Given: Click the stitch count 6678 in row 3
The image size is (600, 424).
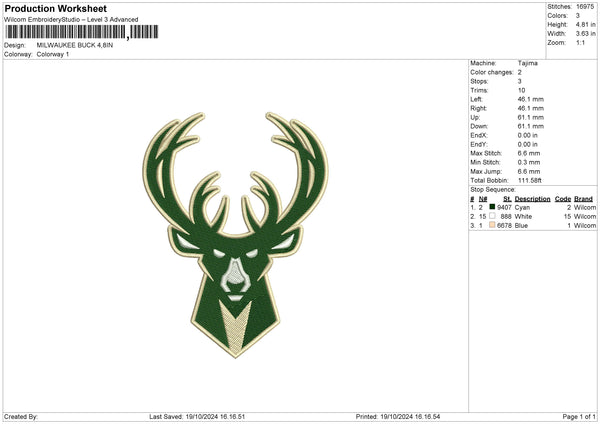Looking at the screenshot, I should pyautogui.click(x=504, y=226).
